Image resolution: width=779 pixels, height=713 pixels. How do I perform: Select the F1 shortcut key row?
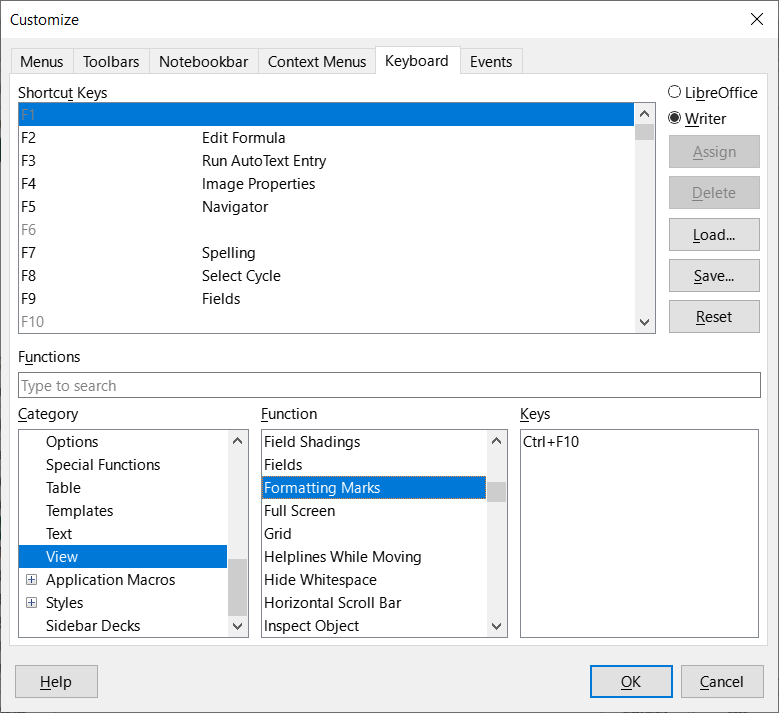coord(326,115)
